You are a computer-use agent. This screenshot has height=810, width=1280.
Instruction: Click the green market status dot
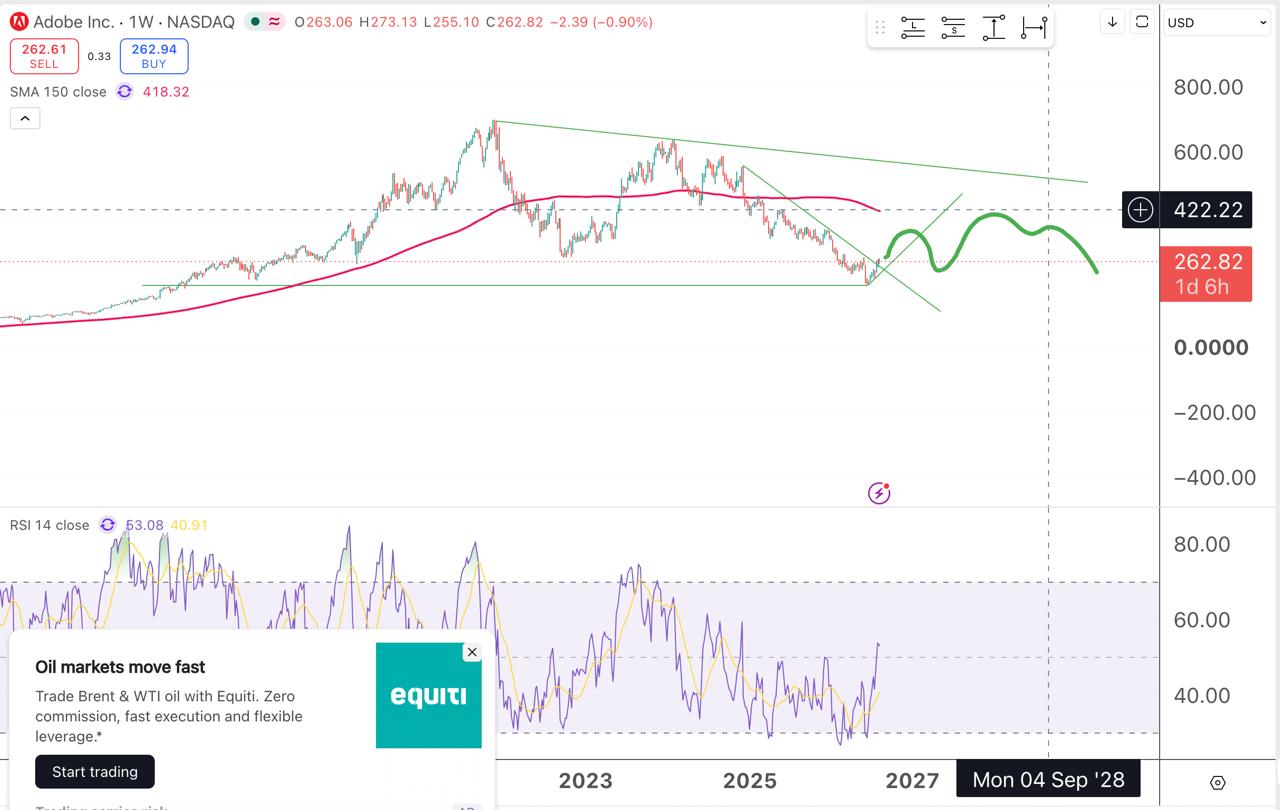tap(256, 22)
